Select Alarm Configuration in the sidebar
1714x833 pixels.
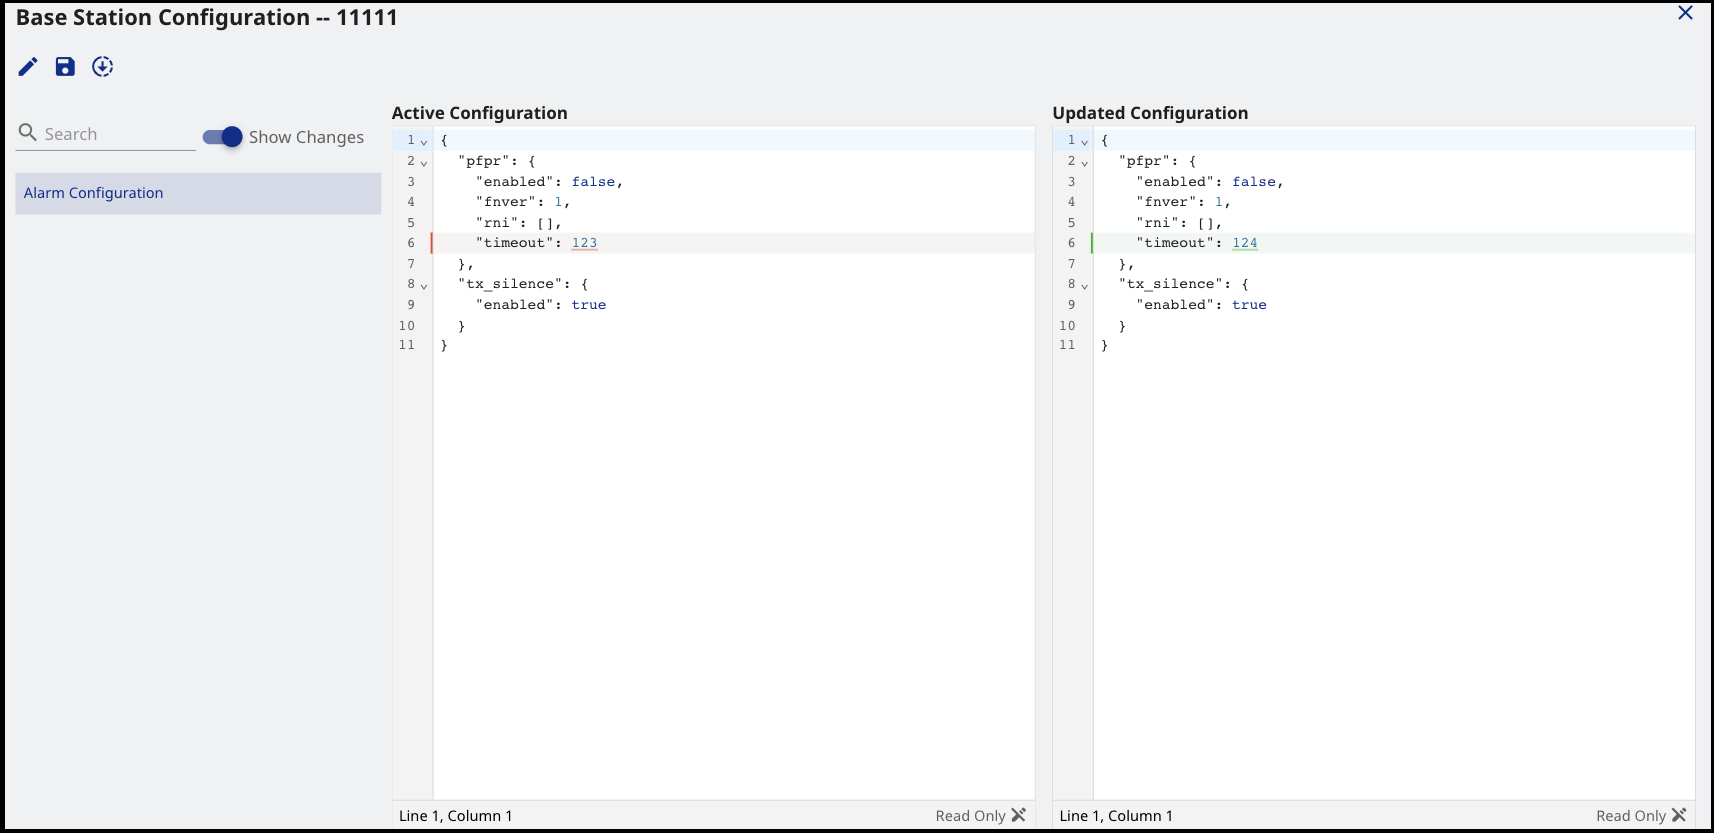198,193
